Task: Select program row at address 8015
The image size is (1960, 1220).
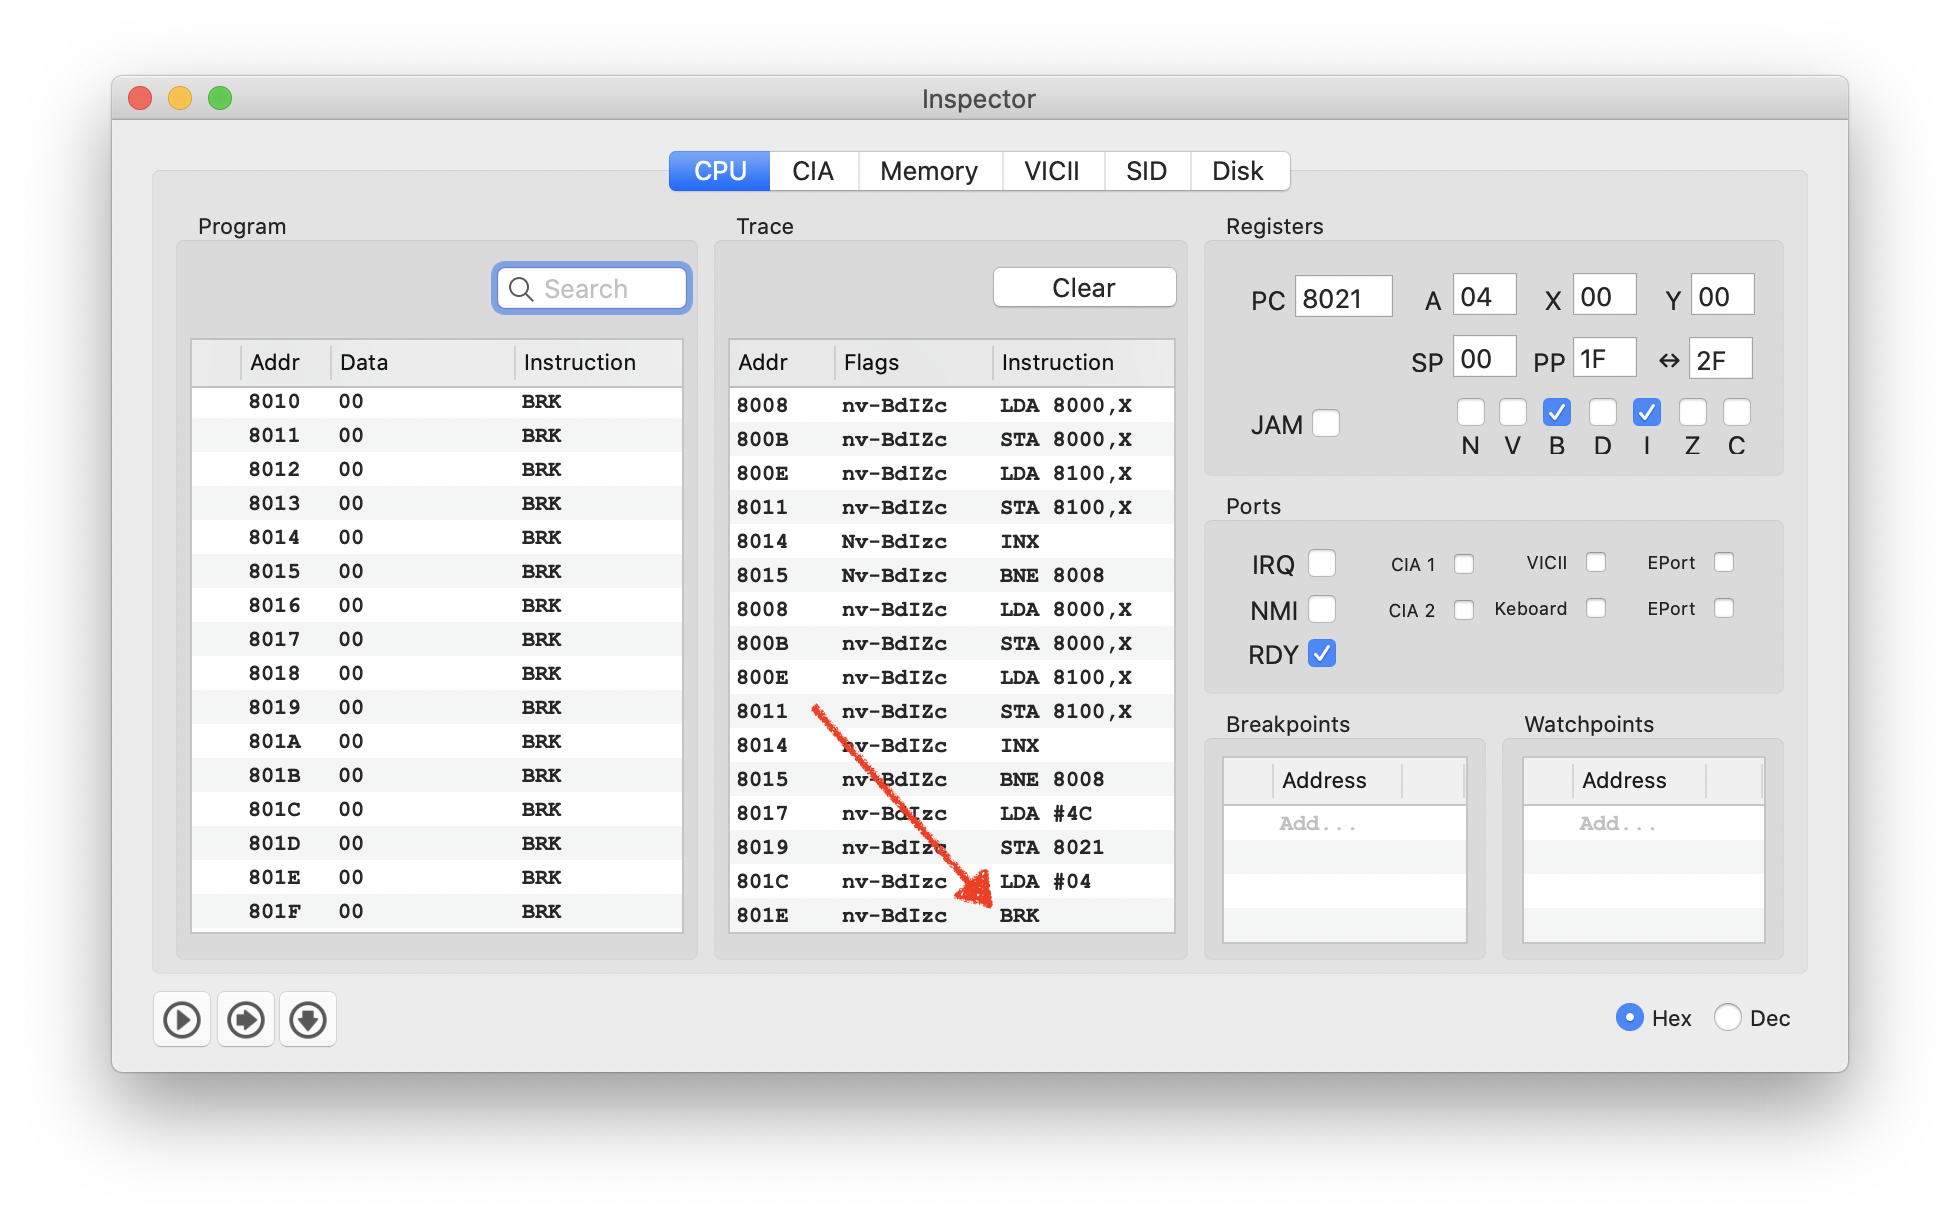Action: (x=437, y=571)
